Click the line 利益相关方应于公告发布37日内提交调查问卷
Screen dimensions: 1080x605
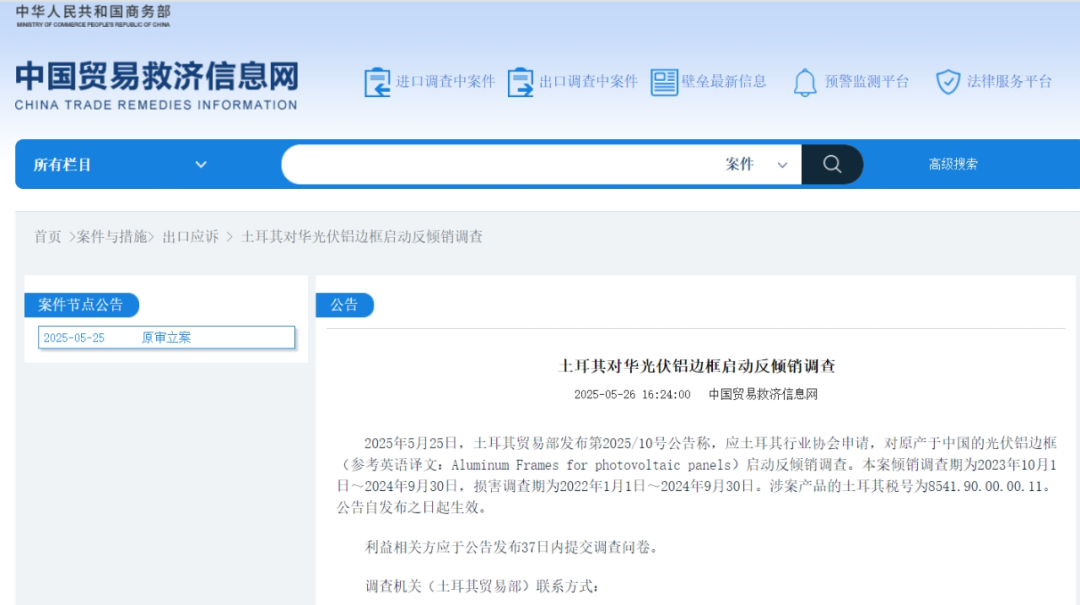point(514,547)
